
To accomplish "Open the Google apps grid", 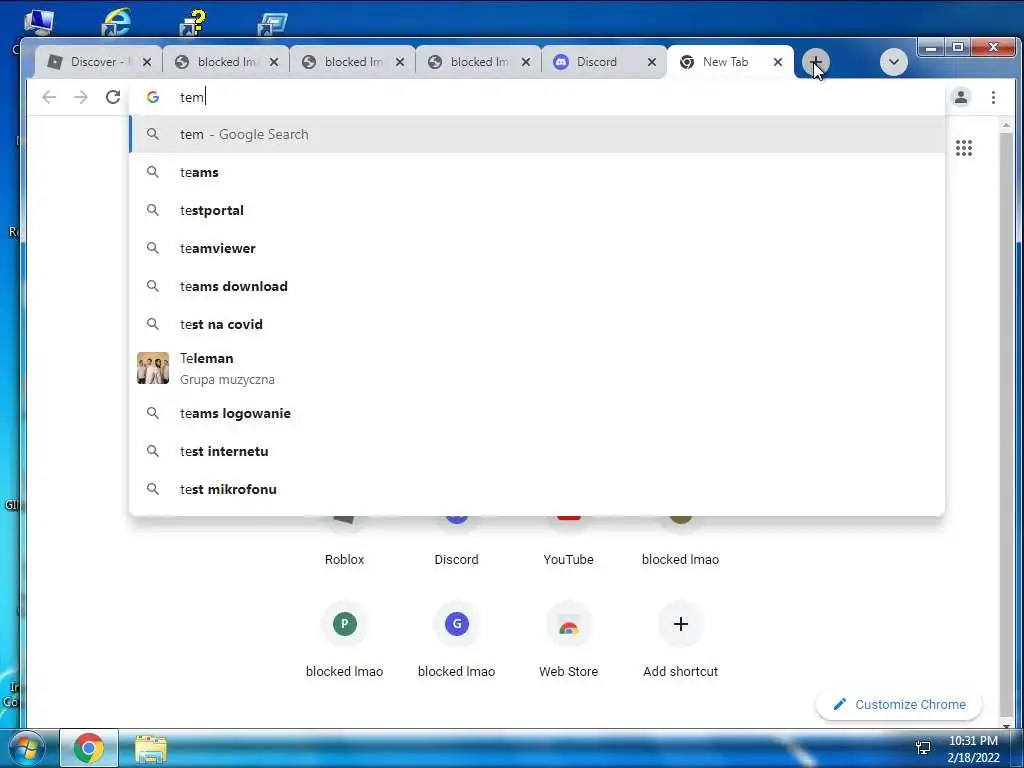I will [x=964, y=148].
